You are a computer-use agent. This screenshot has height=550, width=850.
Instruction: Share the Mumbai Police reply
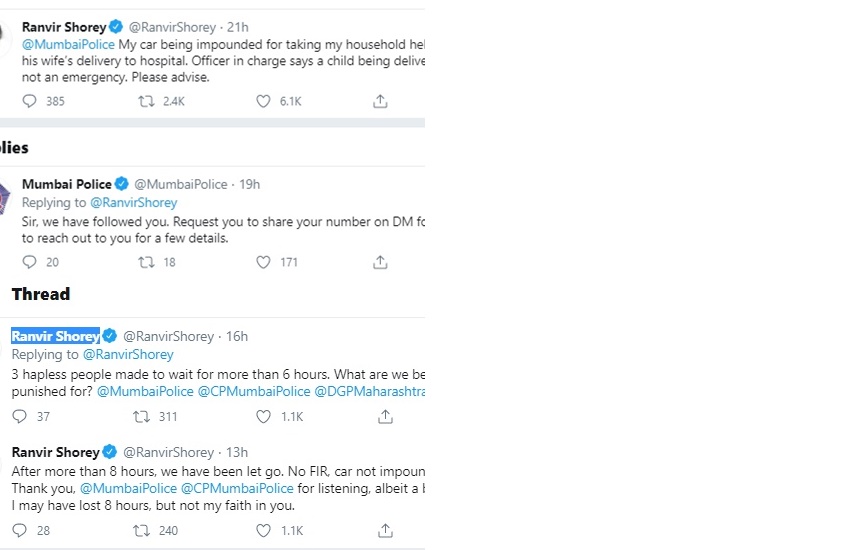coord(380,262)
